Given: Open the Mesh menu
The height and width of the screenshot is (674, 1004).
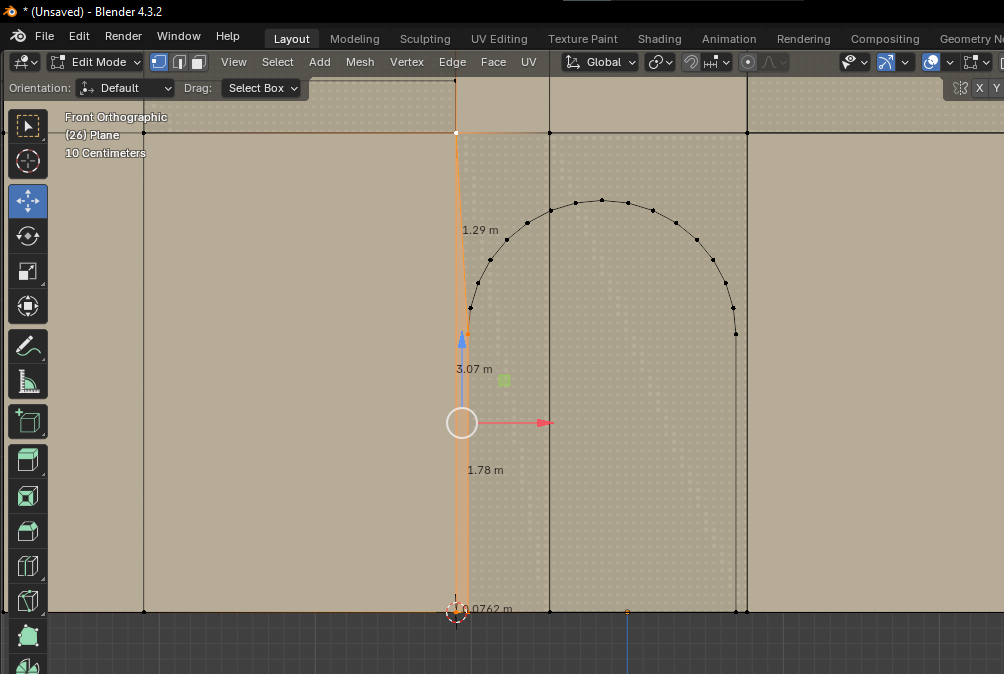Looking at the screenshot, I should [360, 62].
